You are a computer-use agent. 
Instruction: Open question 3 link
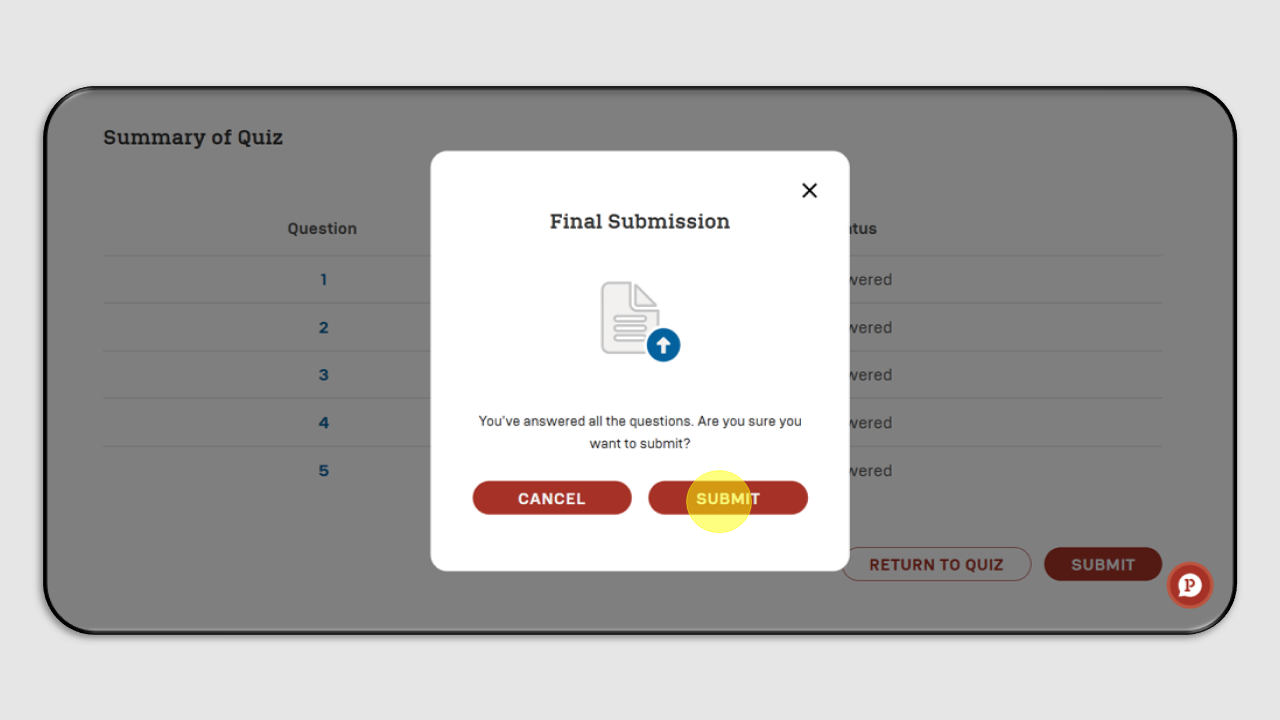click(323, 375)
